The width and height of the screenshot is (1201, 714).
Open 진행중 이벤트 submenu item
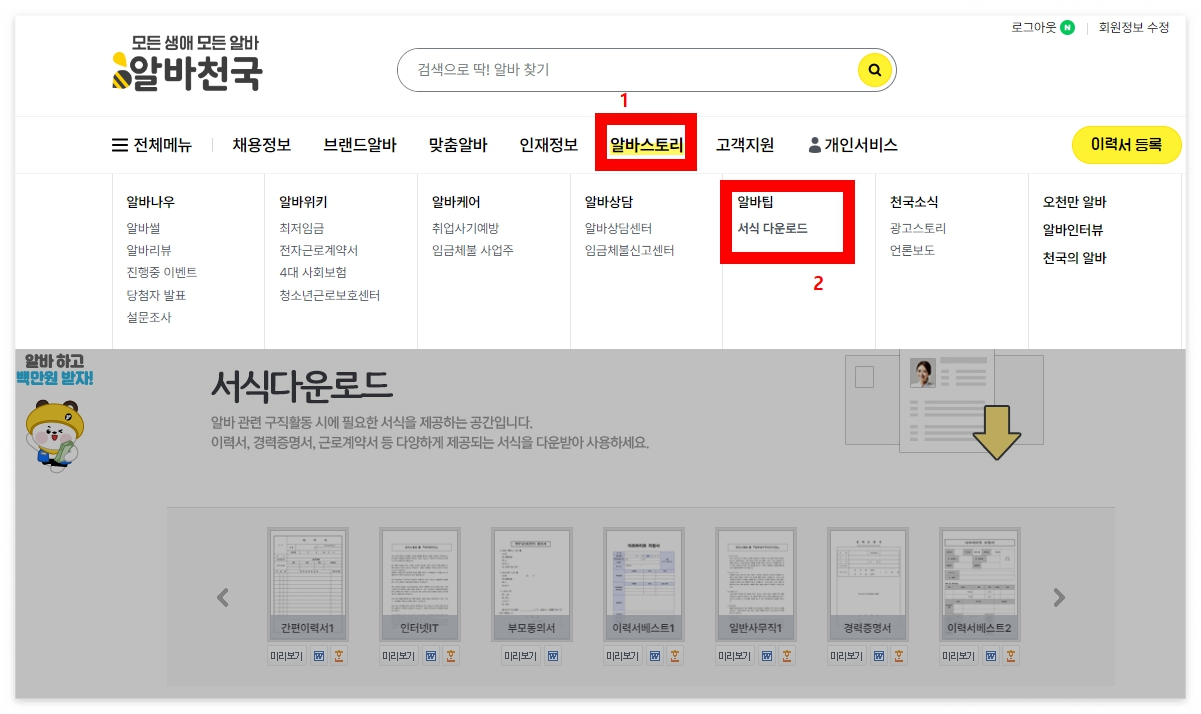click(x=161, y=273)
